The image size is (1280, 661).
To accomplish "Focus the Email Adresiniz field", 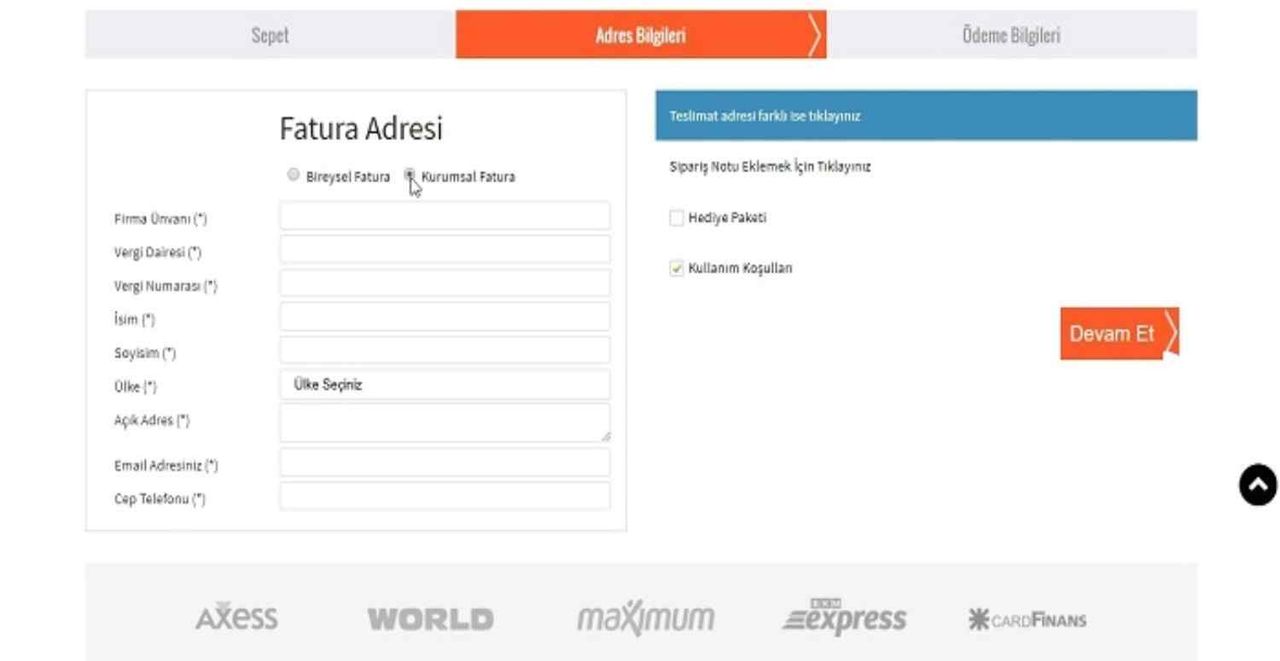I will pyautogui.click(x=445, y=462).
